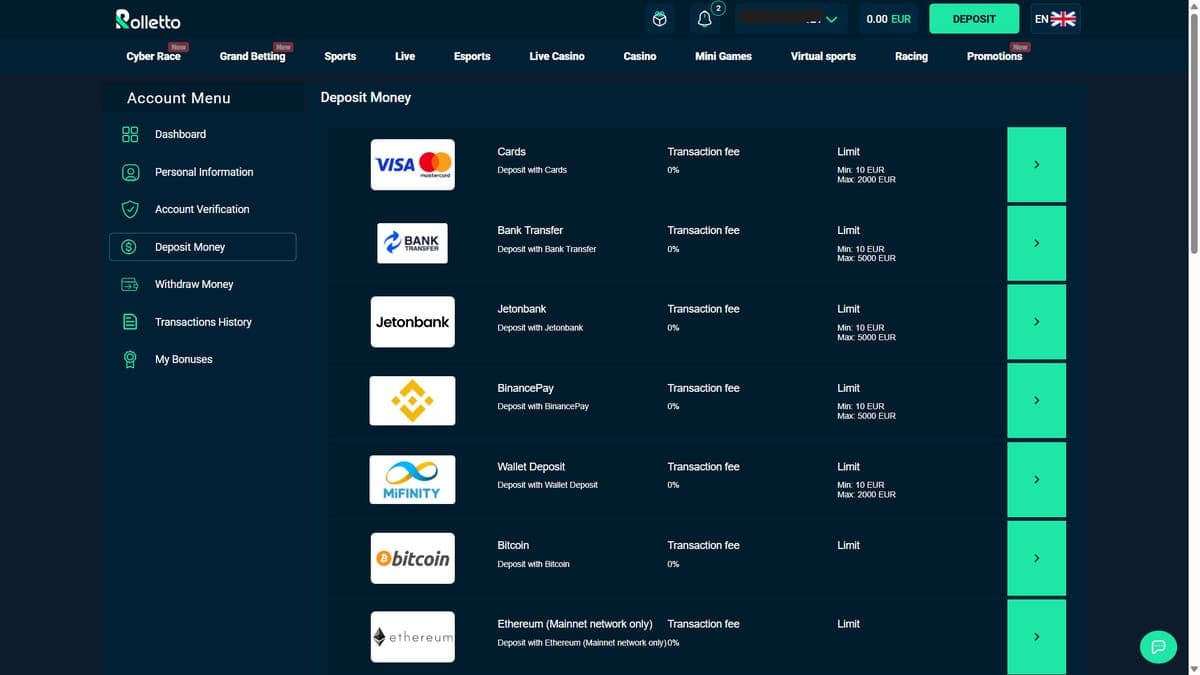Open the notifications bell
The width and height of the screenshot is (1200, 675).
point(705,19)
